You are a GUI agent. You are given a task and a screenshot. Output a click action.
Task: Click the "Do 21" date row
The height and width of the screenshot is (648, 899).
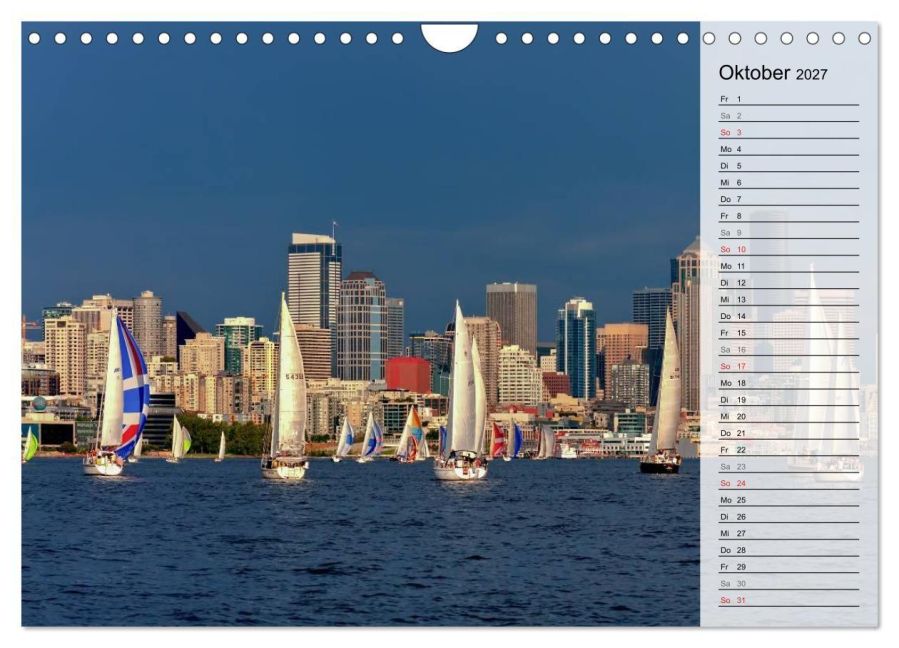(x=789, y=433)
